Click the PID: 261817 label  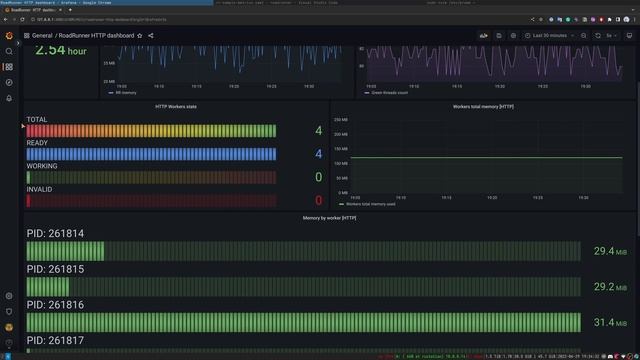coord(55,340)
